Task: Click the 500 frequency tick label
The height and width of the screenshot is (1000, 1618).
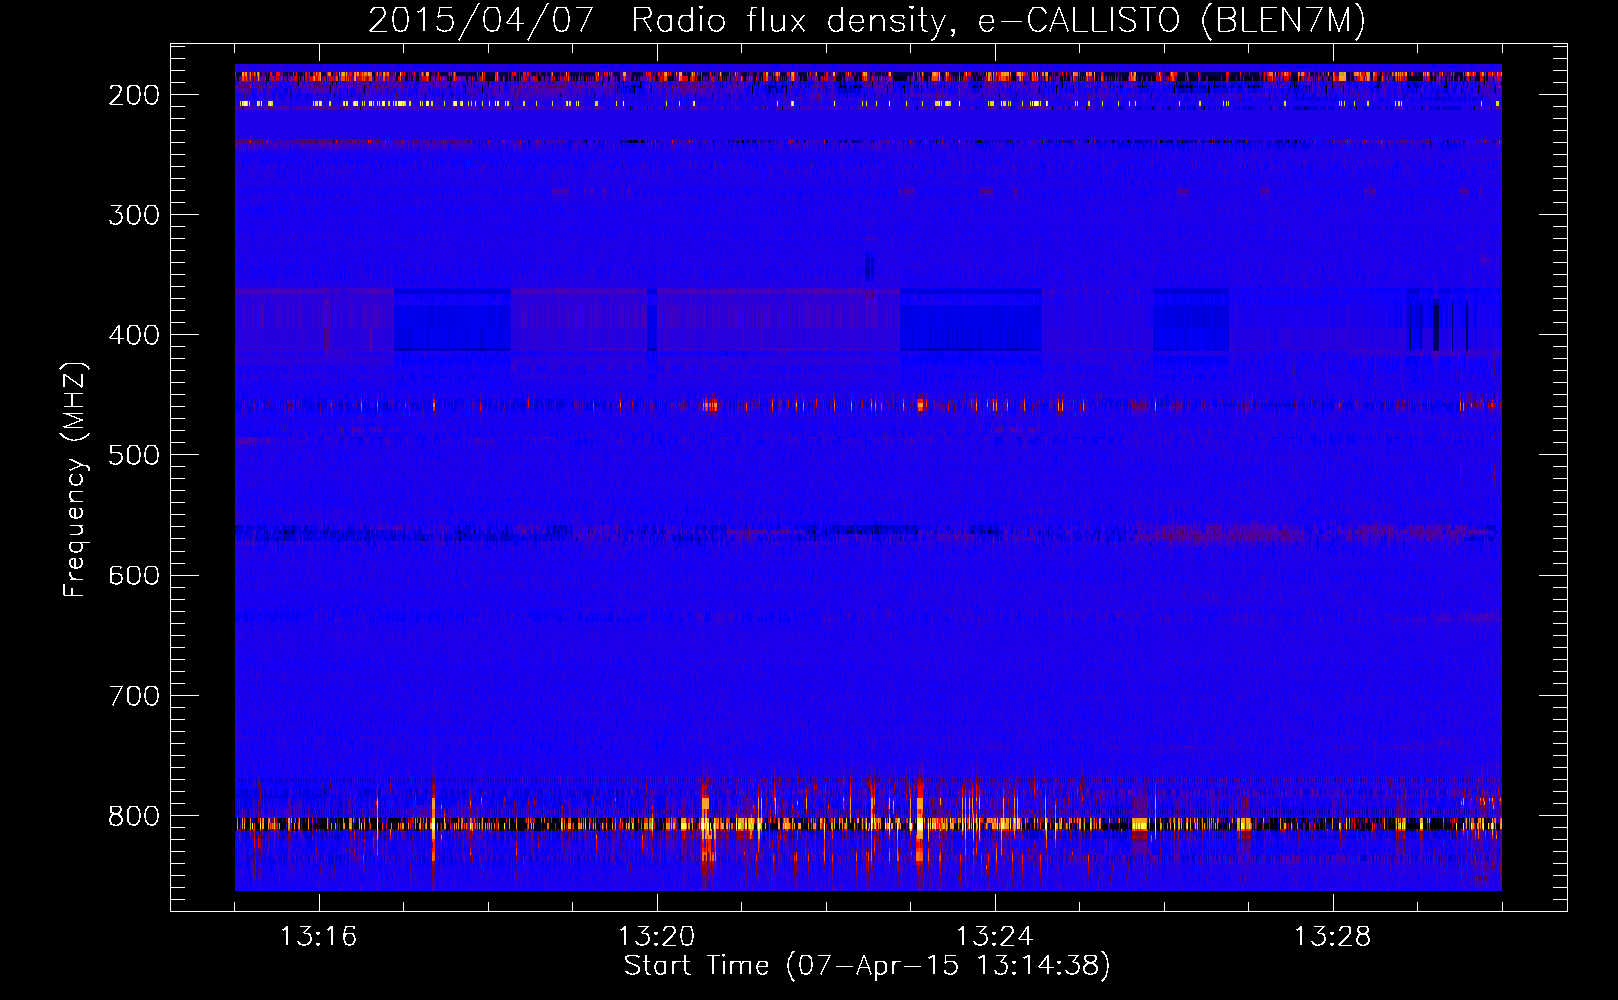Action: pos(134,455)
